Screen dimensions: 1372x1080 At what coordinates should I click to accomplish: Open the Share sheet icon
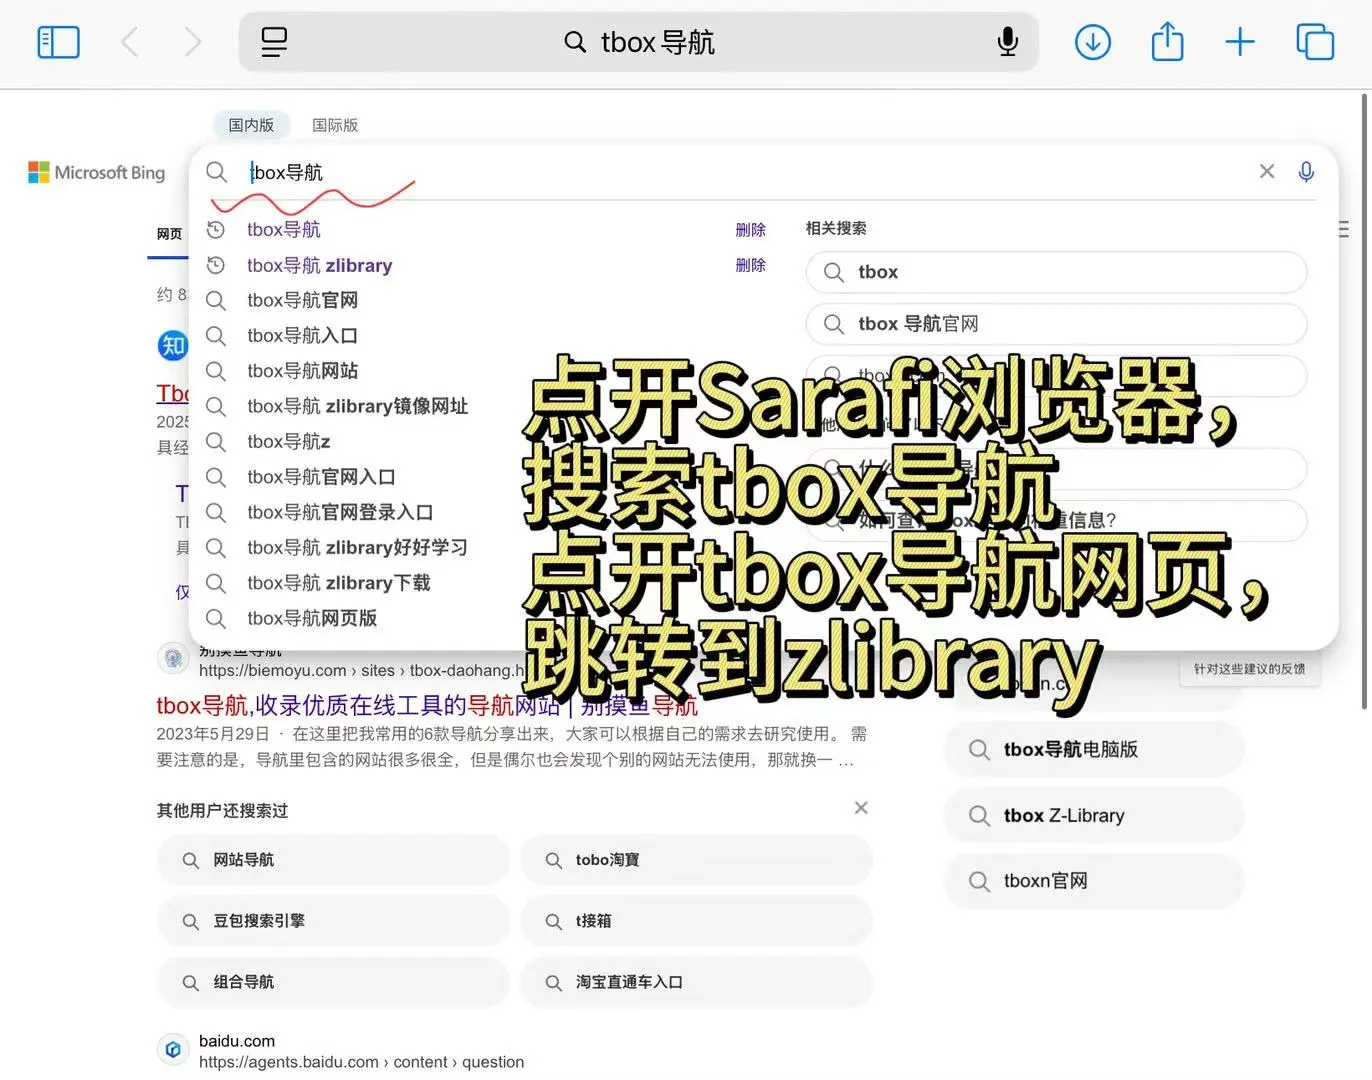1167,42
